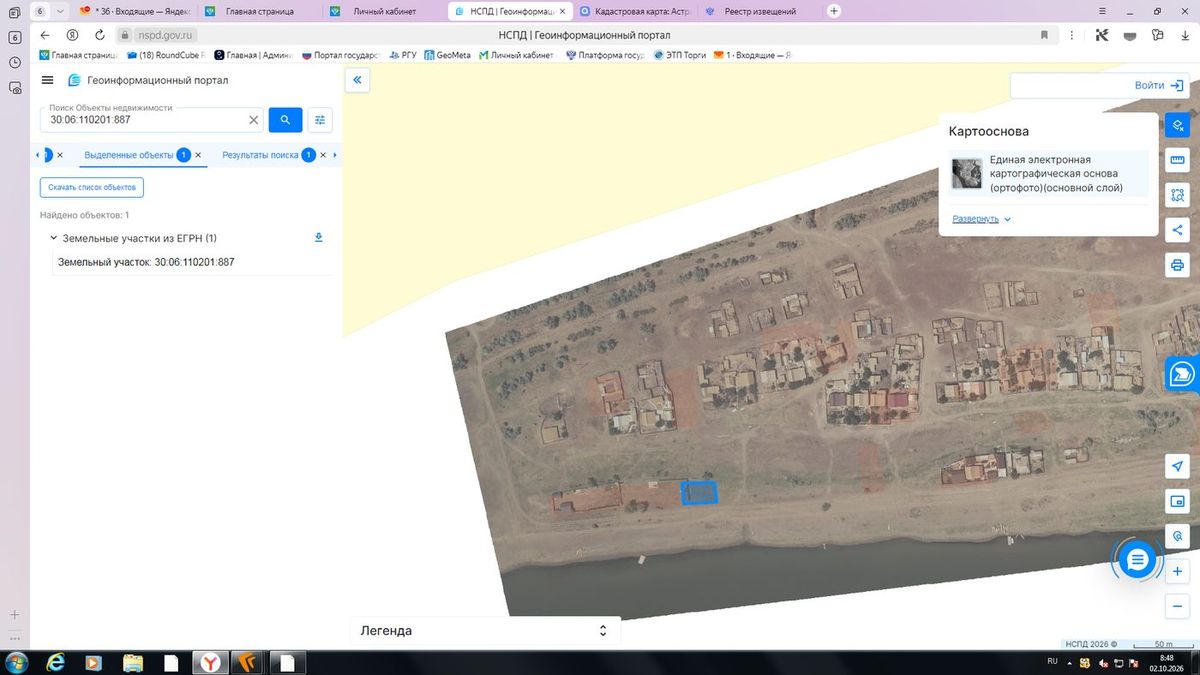Open the GeoMeta bookmark
The width and height of the screenshot is (1200, 675).
coord(447,55)
